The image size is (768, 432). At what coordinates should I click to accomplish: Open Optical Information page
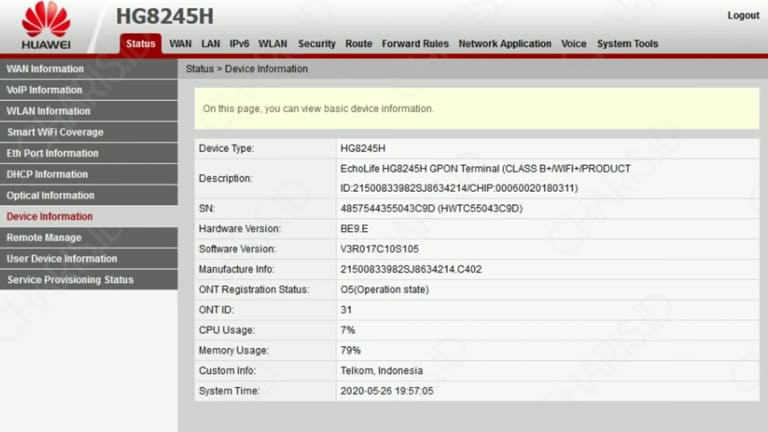pos(89,195)
